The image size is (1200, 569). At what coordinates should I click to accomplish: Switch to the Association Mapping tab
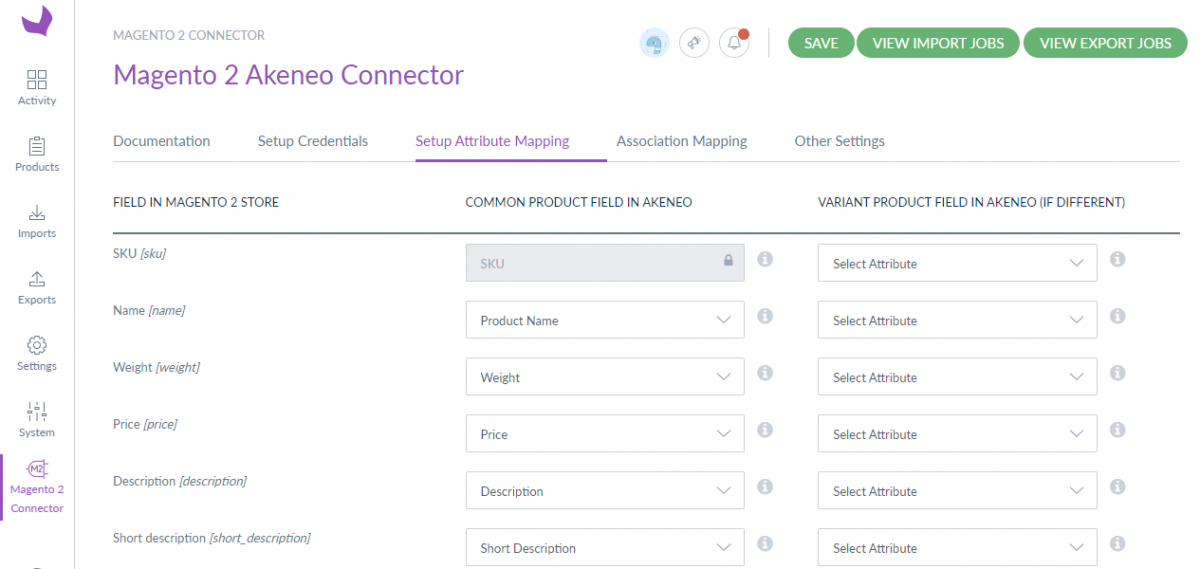(682, 141)
